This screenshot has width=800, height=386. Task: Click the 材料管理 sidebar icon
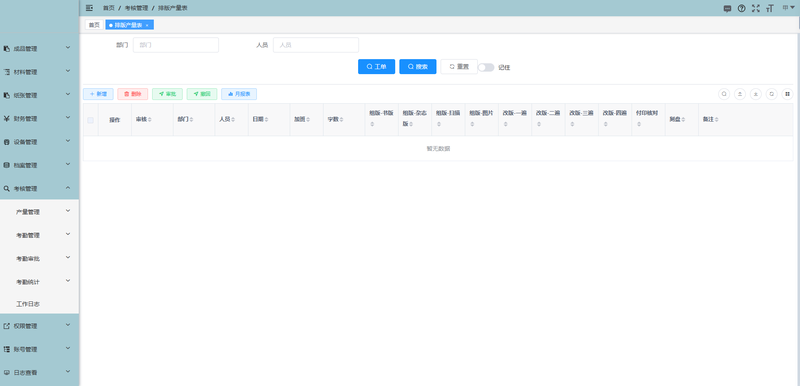click(x=7, y=72)
